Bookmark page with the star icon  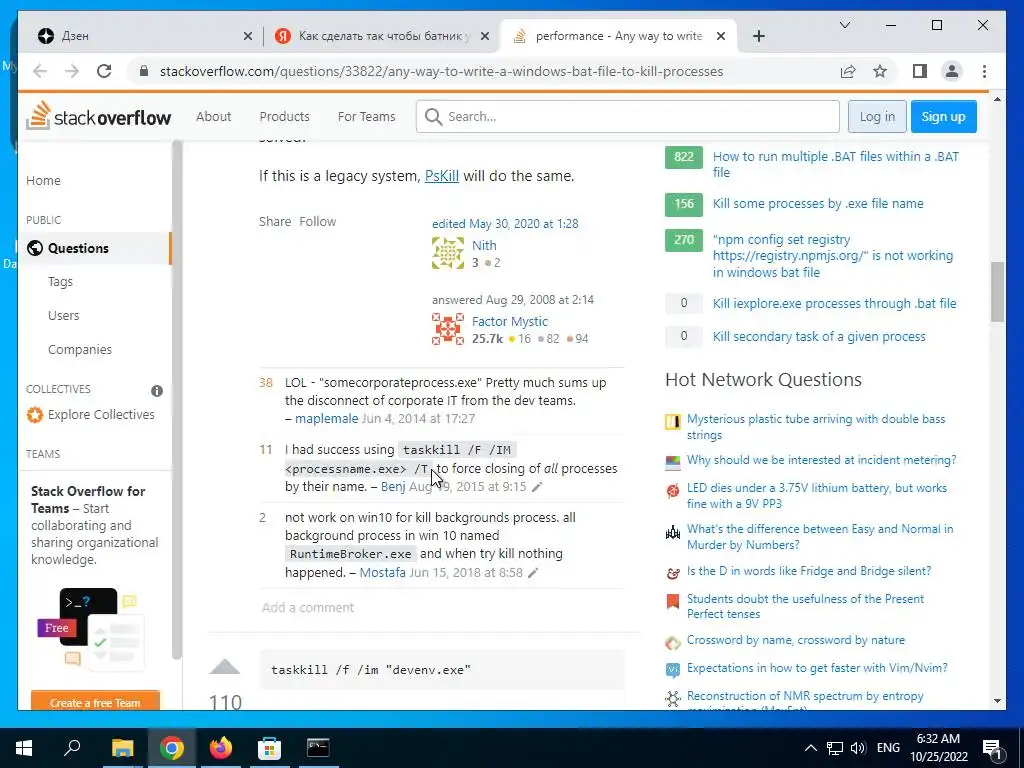tap(880, 71)
